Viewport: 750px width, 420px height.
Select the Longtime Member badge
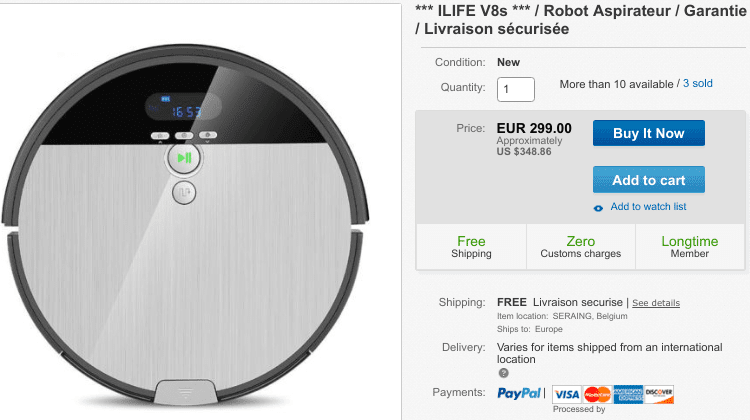[689, 247]
